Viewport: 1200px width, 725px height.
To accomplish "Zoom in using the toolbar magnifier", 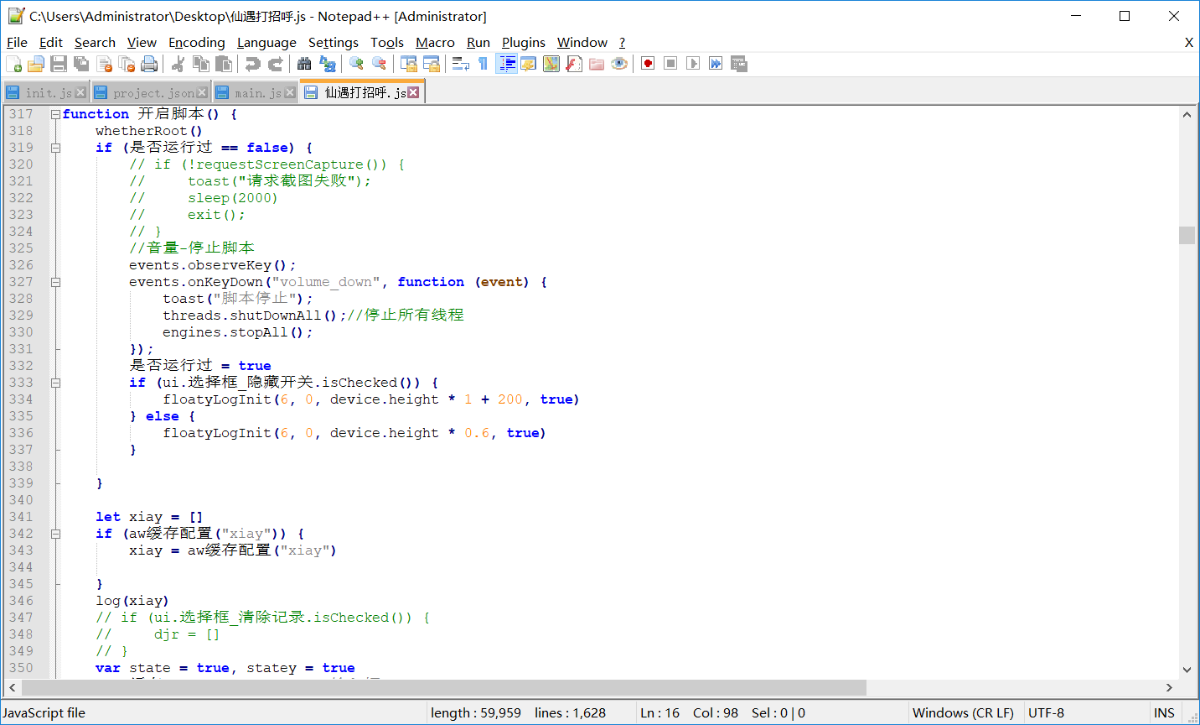I will pyautogui.click(x=356, y=64).
